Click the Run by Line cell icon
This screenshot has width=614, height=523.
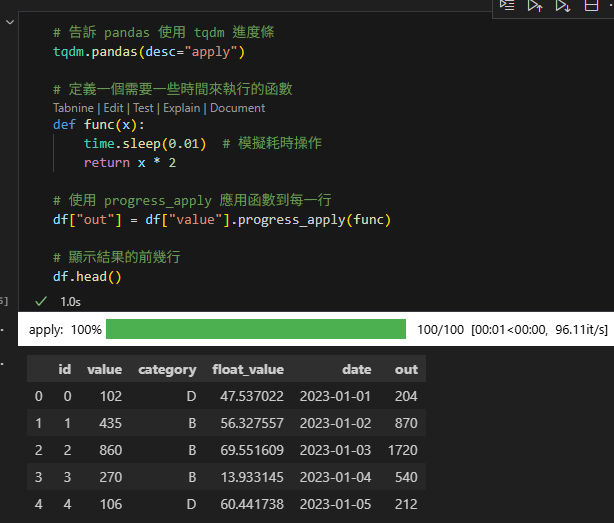click(507, 5)
